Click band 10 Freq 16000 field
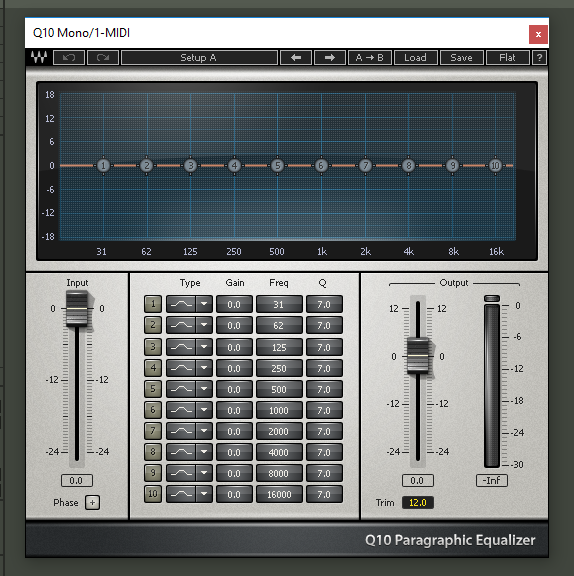 [x=279, y=494]
